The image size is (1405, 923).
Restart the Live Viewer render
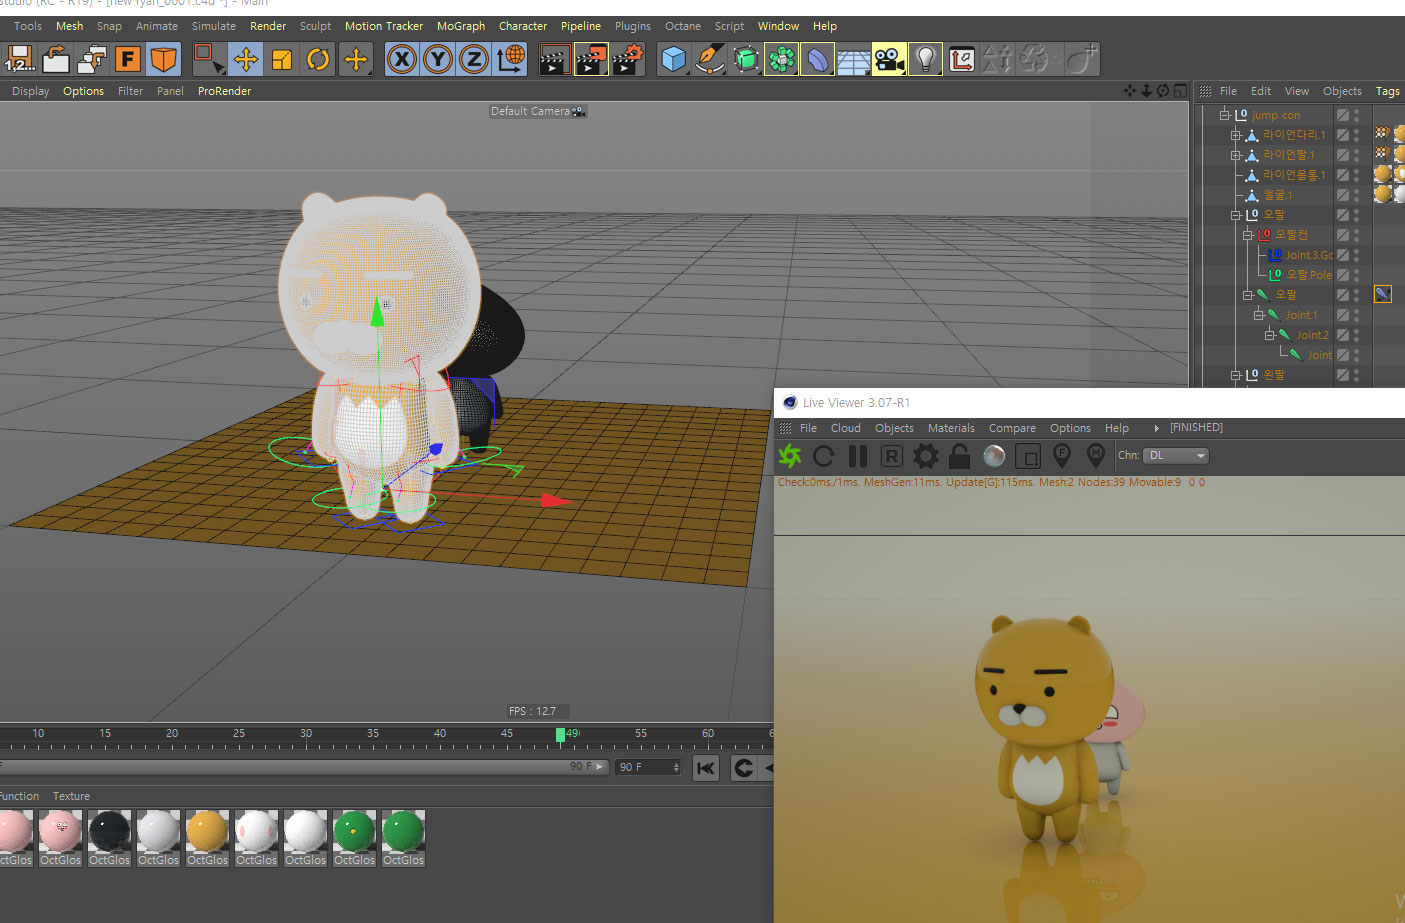[824, 456]
